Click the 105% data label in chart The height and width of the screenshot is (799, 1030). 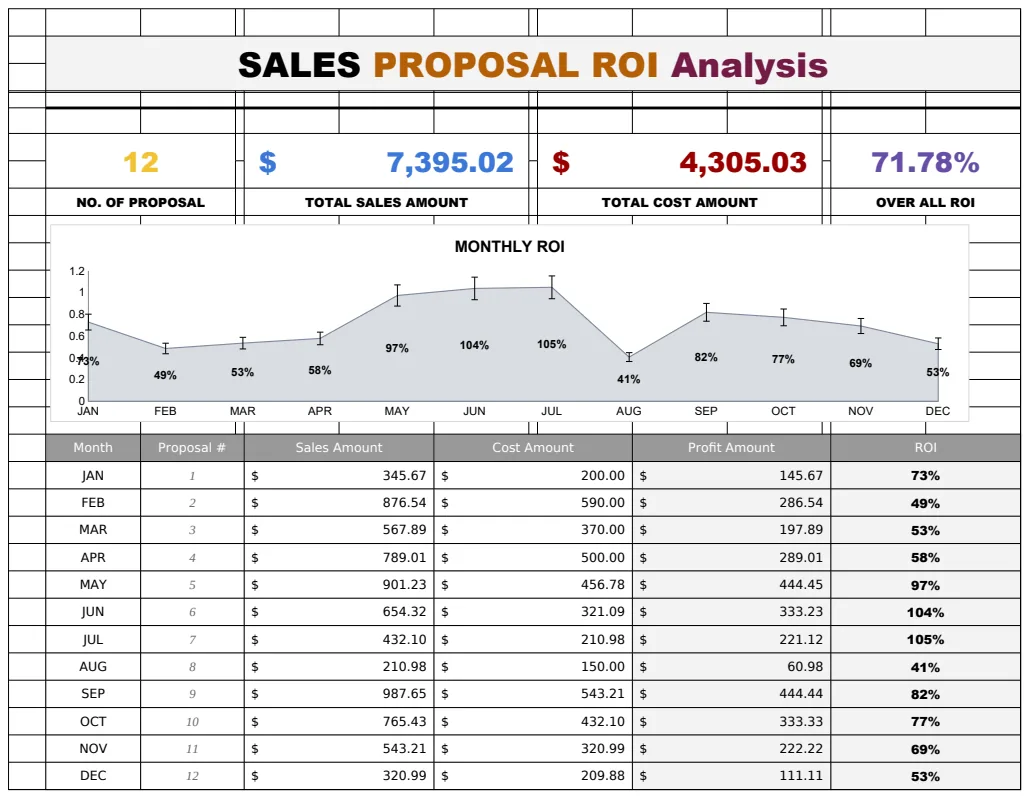[x=551, y=344]
